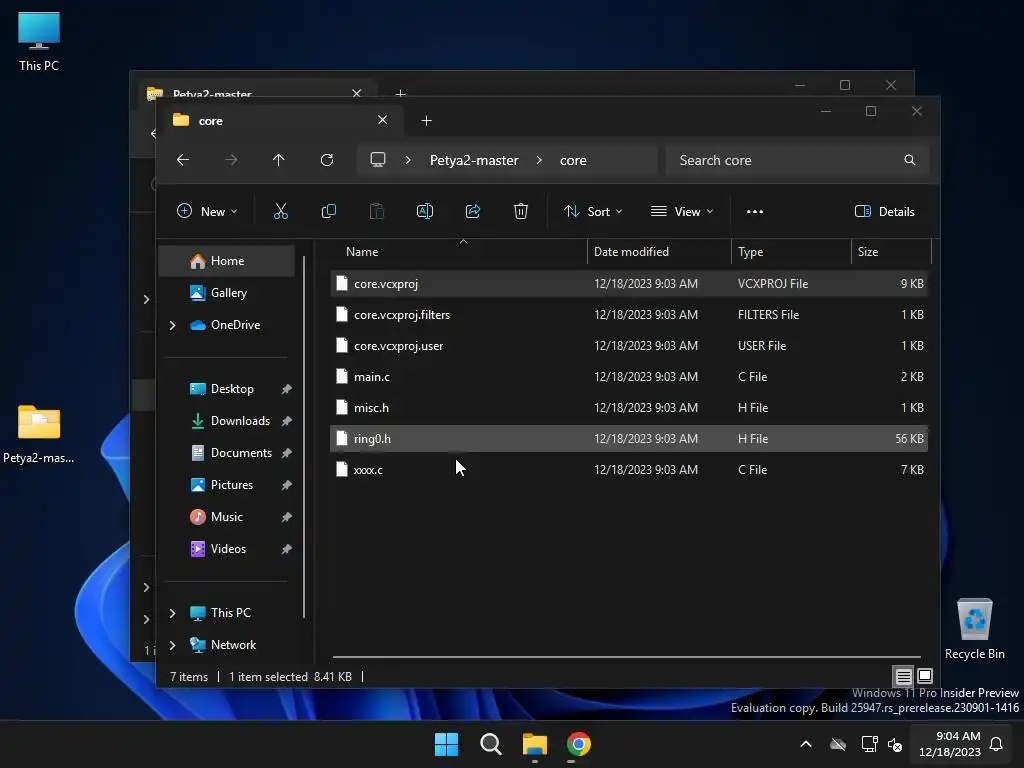The height and width of the screenshot is (768, 1024).
Task: Select the core.vcxproj.filters file
Action: pos(628,315)
